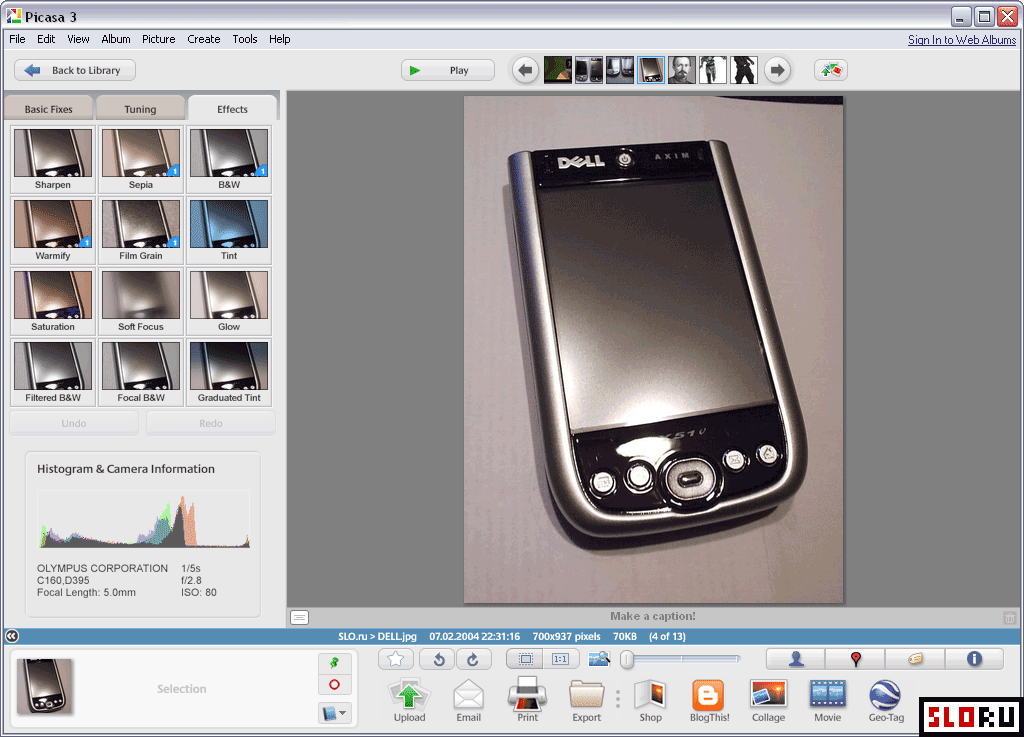The image size is (1024, 737).
Task: Apply the Saturation effect
Action: 53,302
